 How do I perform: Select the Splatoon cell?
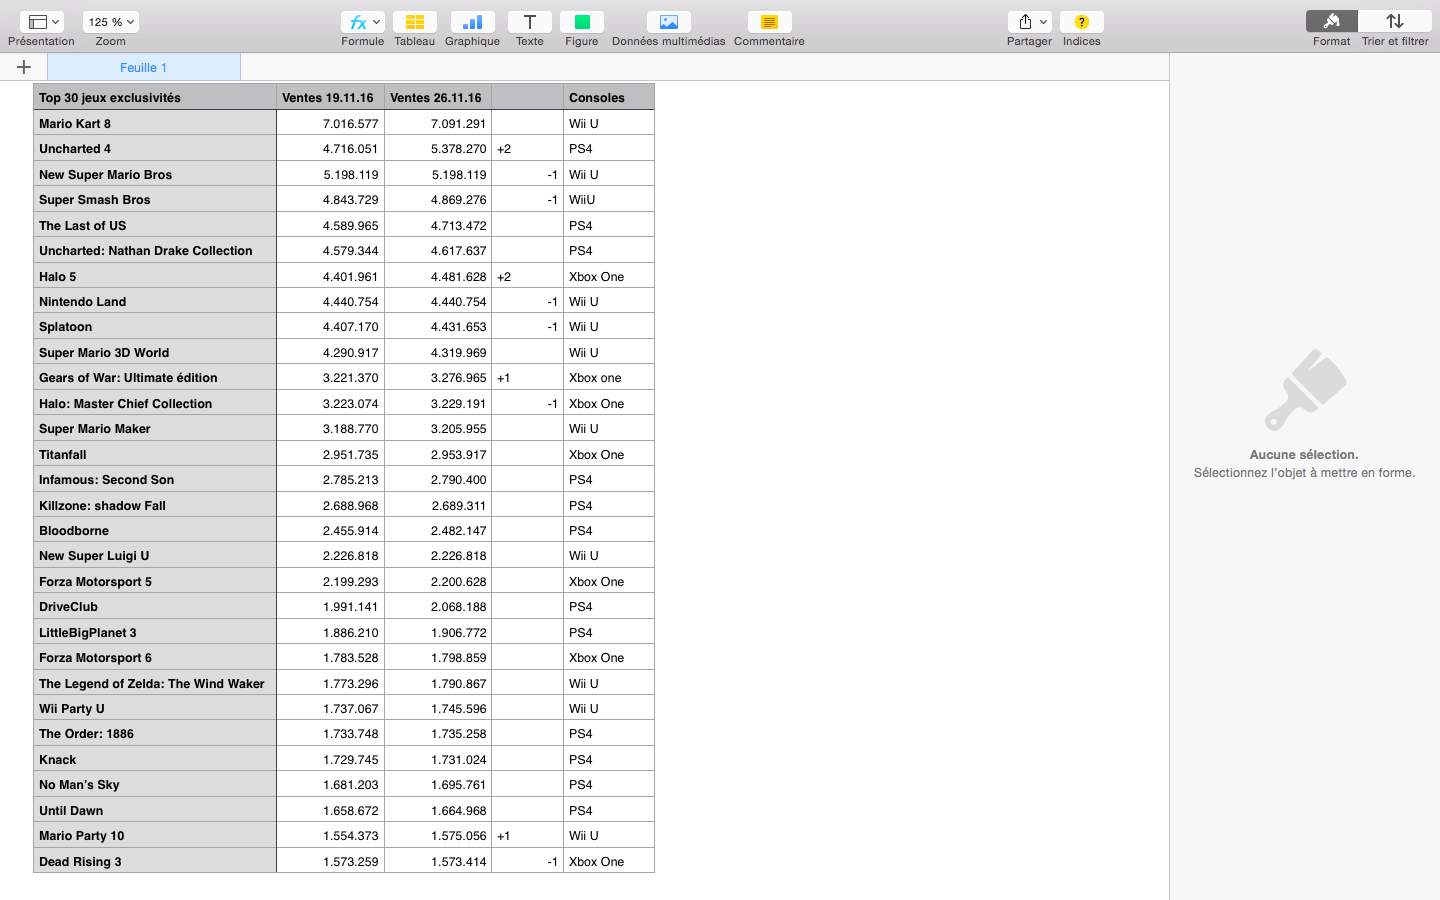tap(155, 326)
